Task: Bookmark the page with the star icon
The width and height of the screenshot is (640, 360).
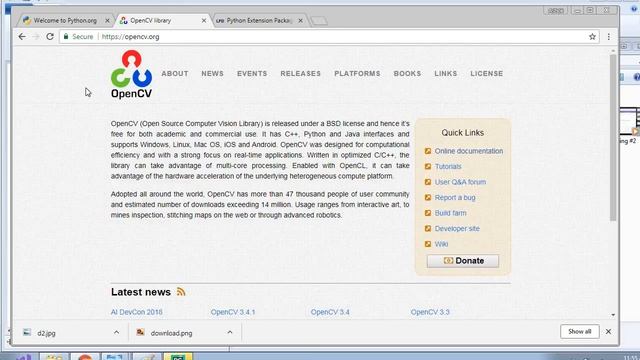Action: tap(592, 37)
